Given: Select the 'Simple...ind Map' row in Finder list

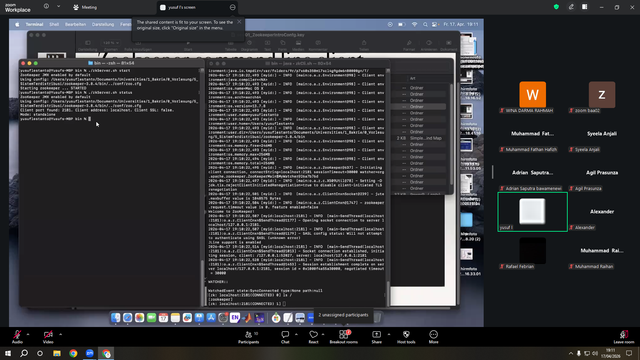Looking at the screenshot, I should pos(419,138).
